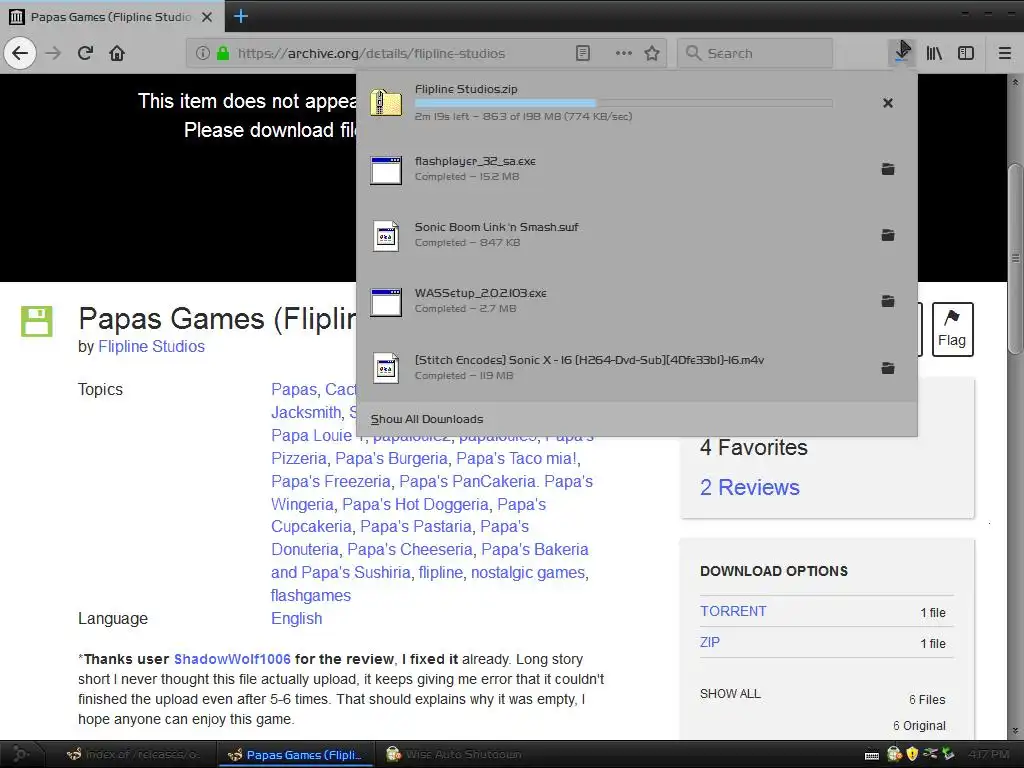
Task: Open the Papa's Burgeria topic link
Action: [x=391, y=458]
